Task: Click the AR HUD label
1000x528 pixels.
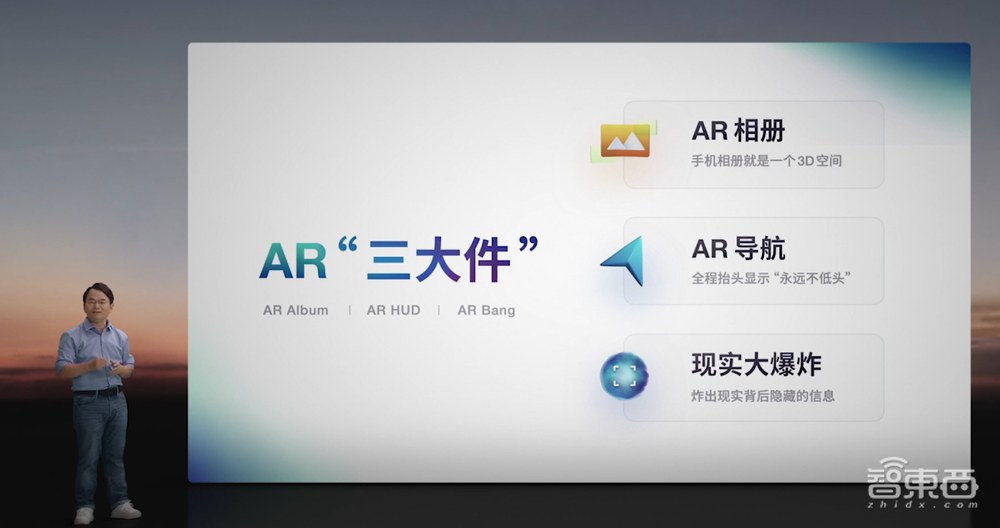Action: pos(393,311)
